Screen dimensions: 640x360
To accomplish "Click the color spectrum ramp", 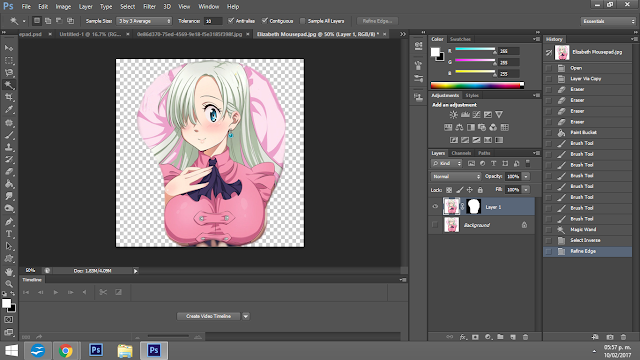I will click(x=477, y=85).
